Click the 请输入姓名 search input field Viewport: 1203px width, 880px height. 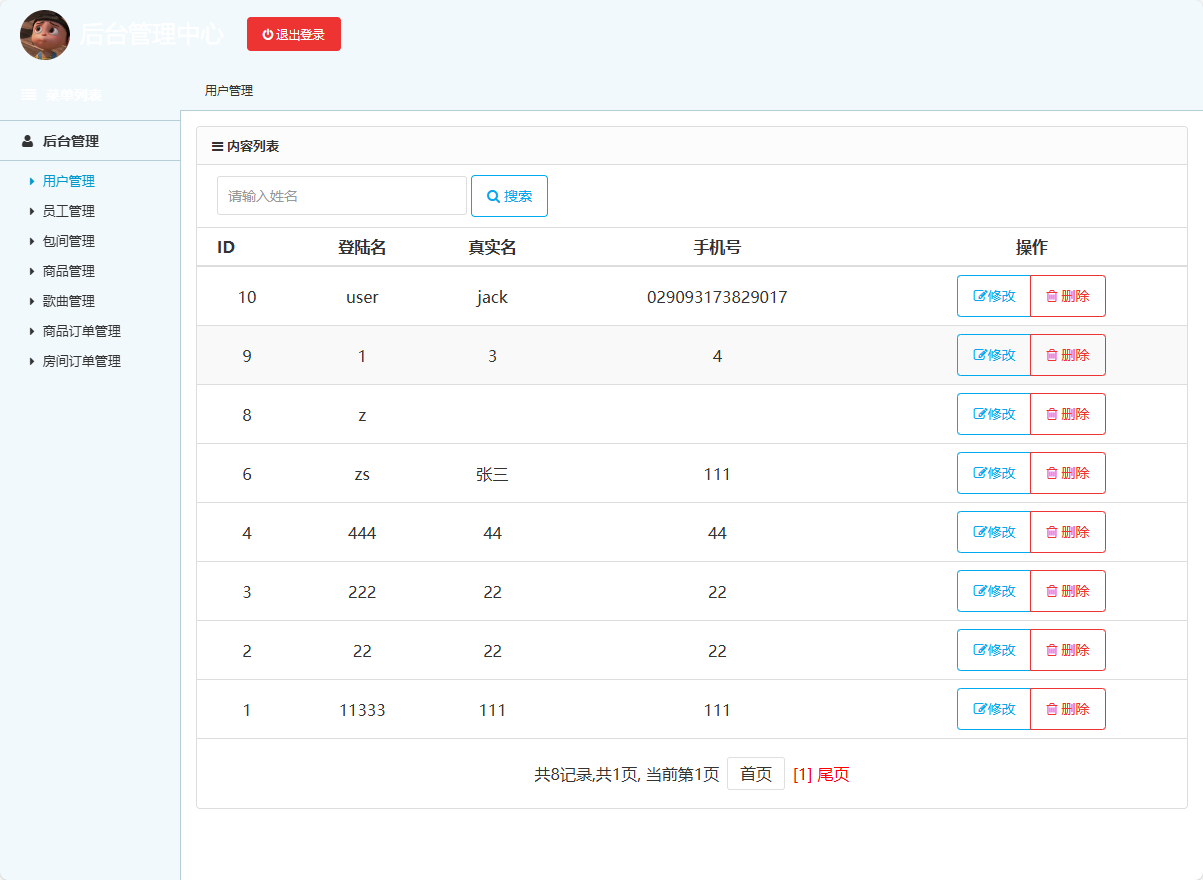pos(342,195)
